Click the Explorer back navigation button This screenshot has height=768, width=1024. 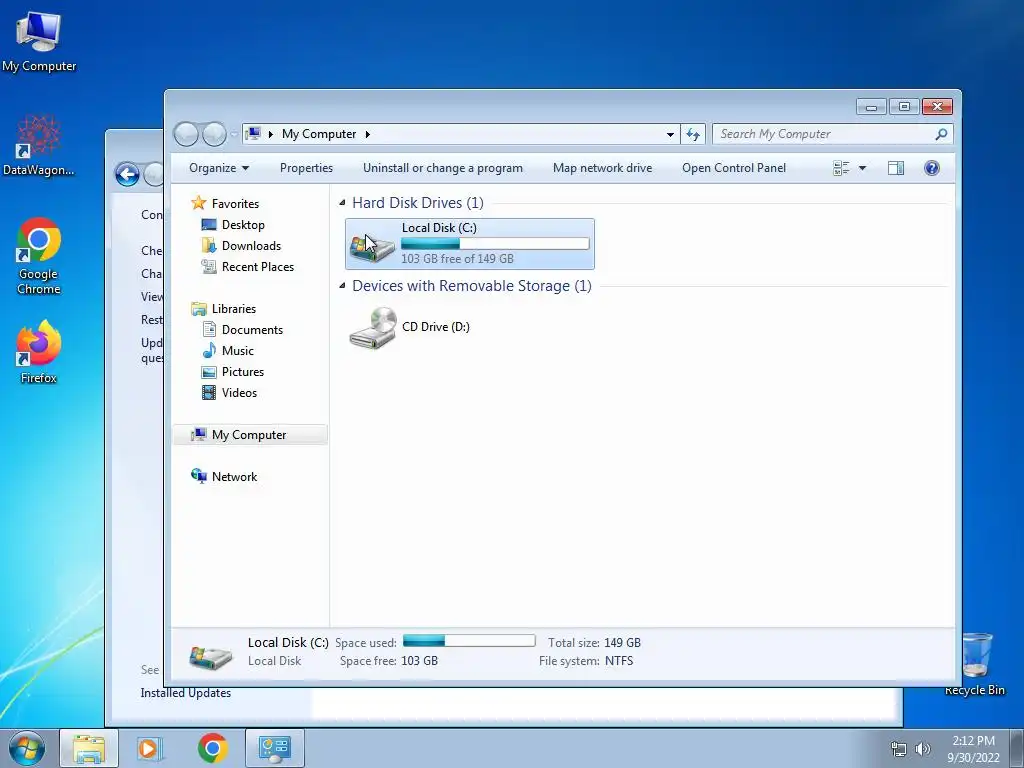(x=186, y=134)
